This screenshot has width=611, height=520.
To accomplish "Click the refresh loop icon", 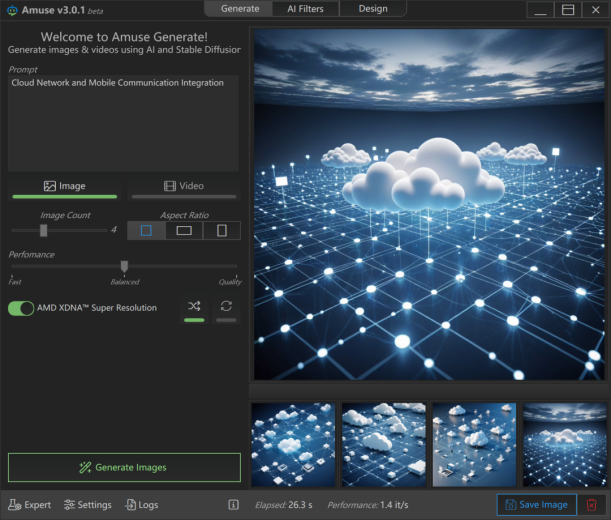I will pos(227,307).
